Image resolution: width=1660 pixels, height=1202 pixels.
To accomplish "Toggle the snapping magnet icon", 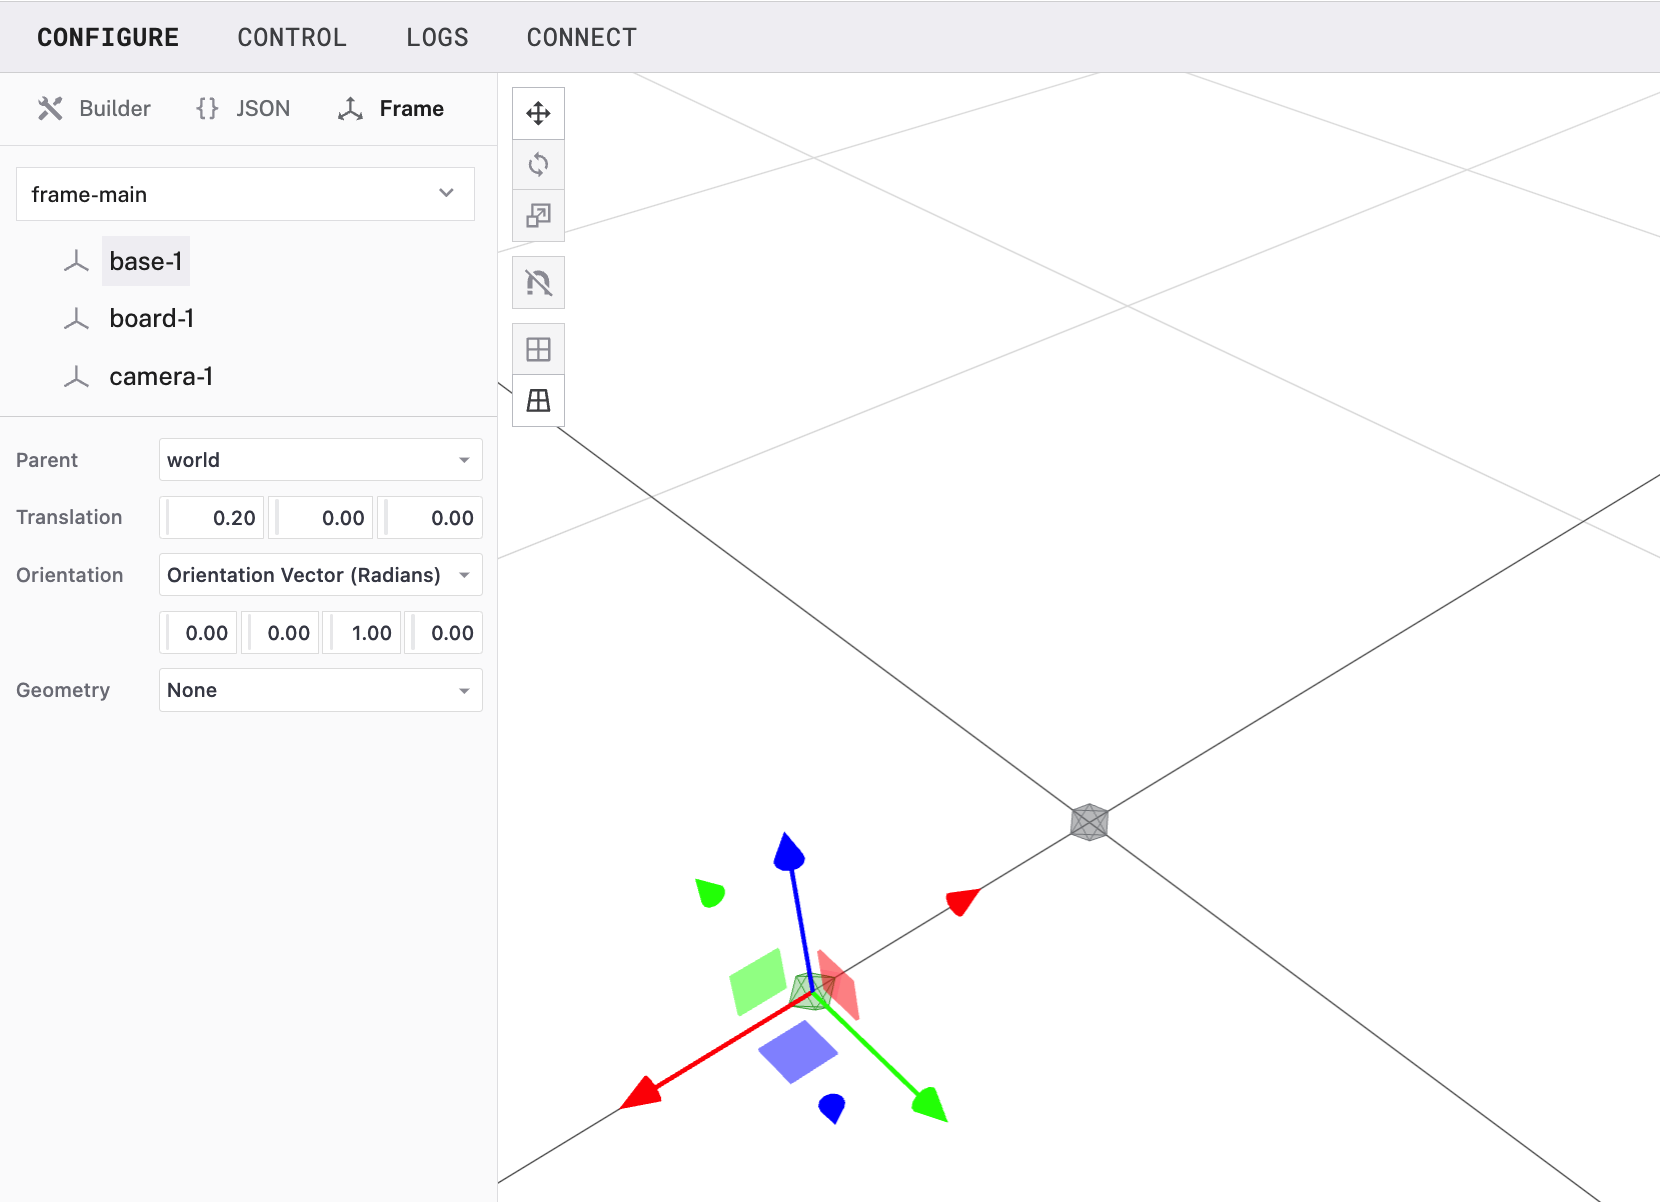I will pyautogui.click(x=538, y=283).
